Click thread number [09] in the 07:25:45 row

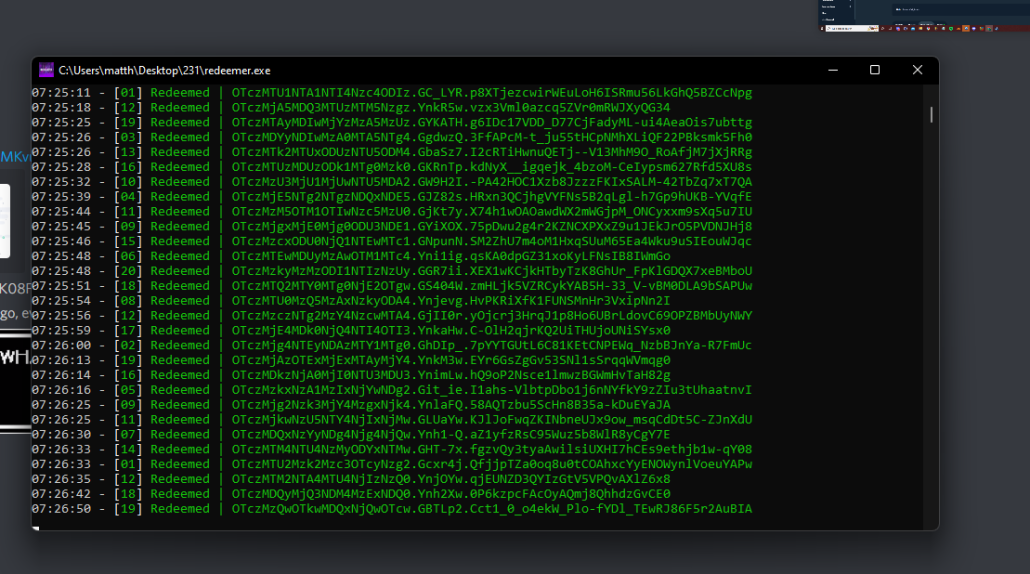pyautogui.click(x=128, y=227)
